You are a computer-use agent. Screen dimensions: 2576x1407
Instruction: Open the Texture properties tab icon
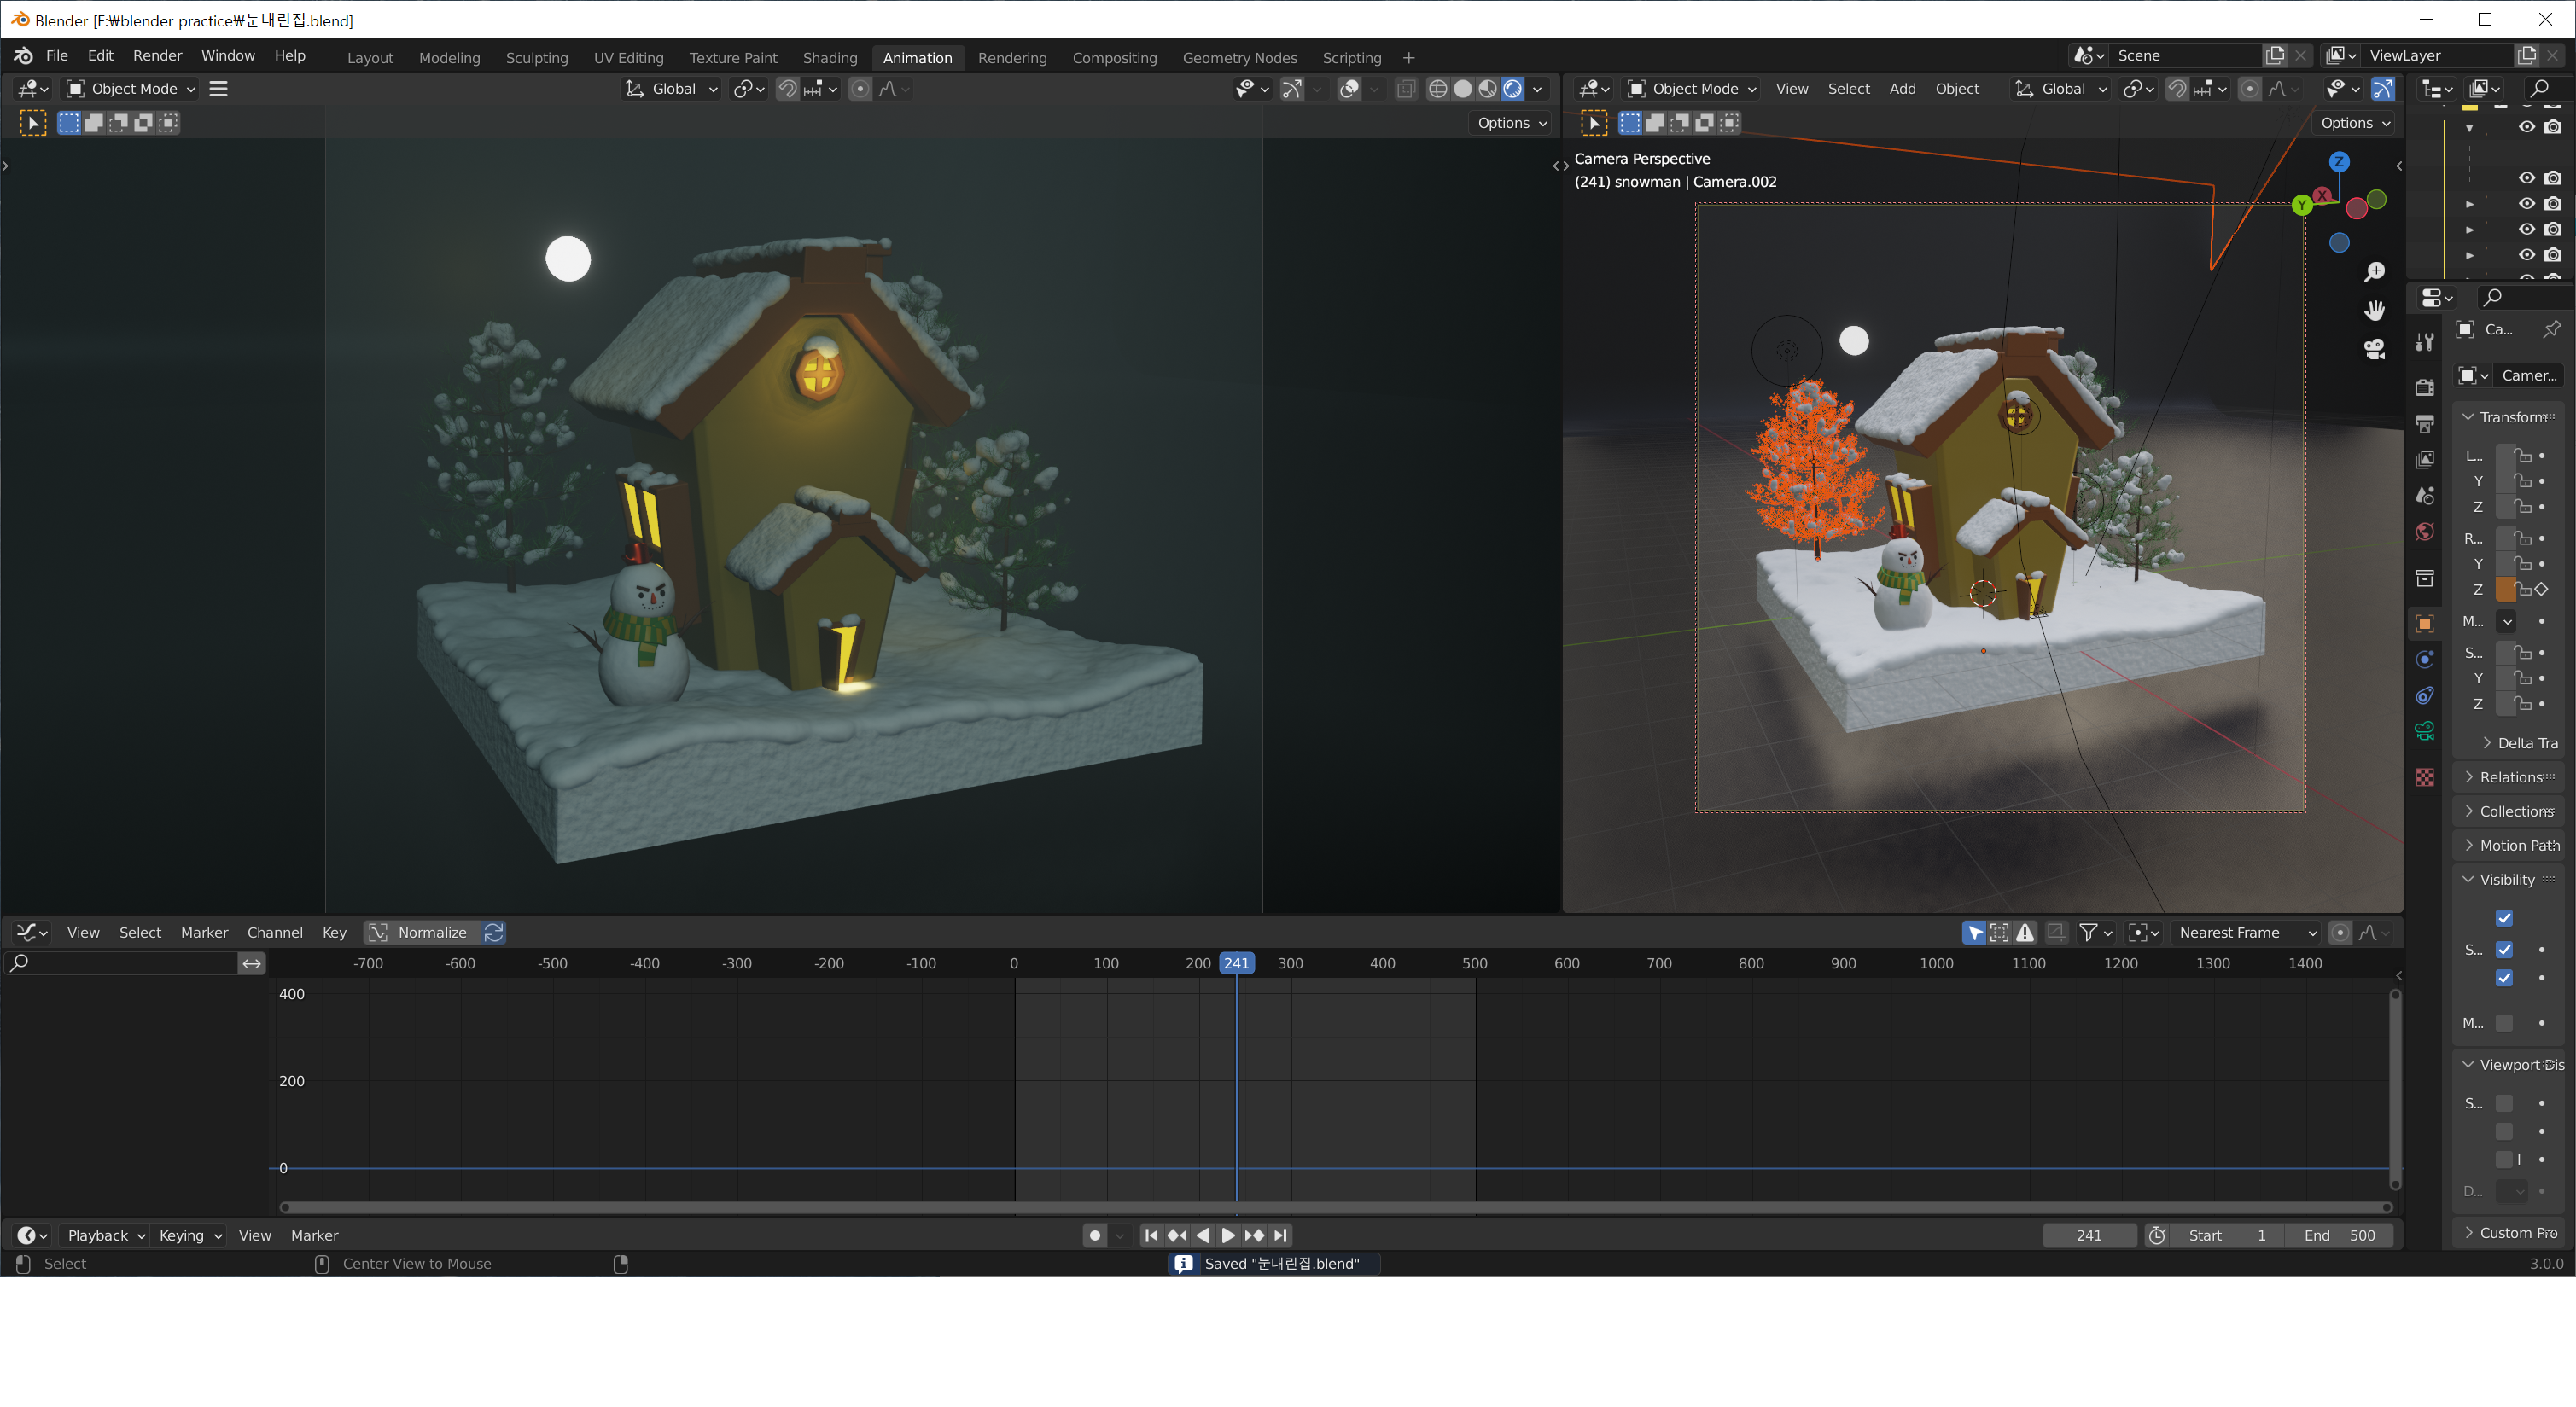click(2425, 777)
